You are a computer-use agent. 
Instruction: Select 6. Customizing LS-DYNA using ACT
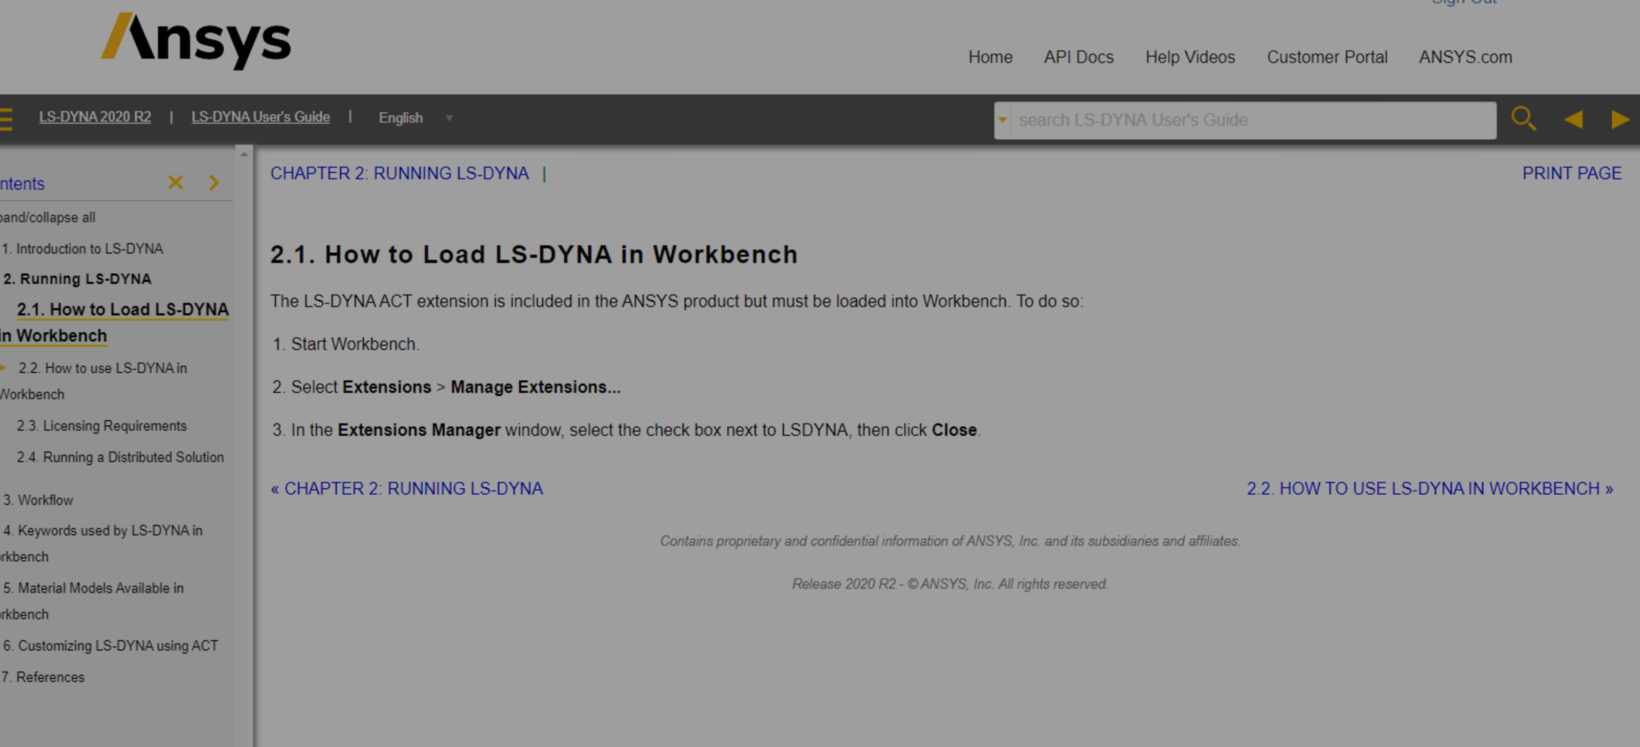[110, 646]
